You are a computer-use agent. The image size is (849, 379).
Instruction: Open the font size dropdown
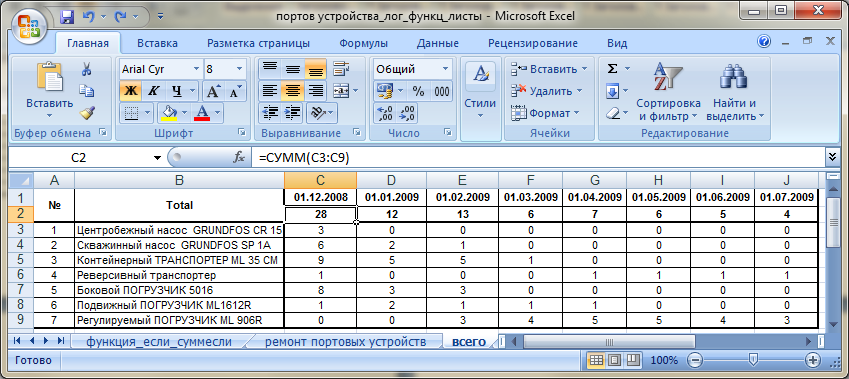[x=239, y=69]
